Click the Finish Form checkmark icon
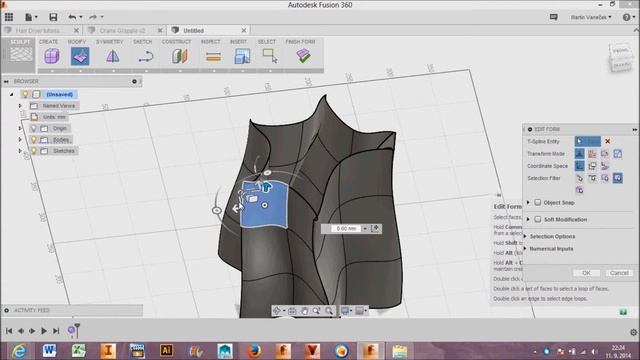The image size is (640, 360). [x=303, y=56]
